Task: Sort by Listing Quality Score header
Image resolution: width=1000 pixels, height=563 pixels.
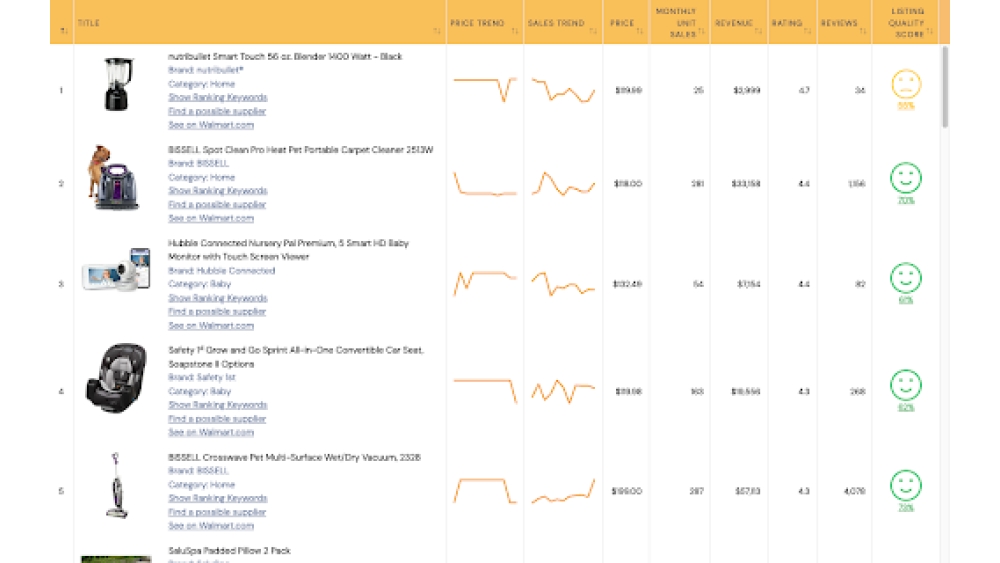Action: coord(906,23)
